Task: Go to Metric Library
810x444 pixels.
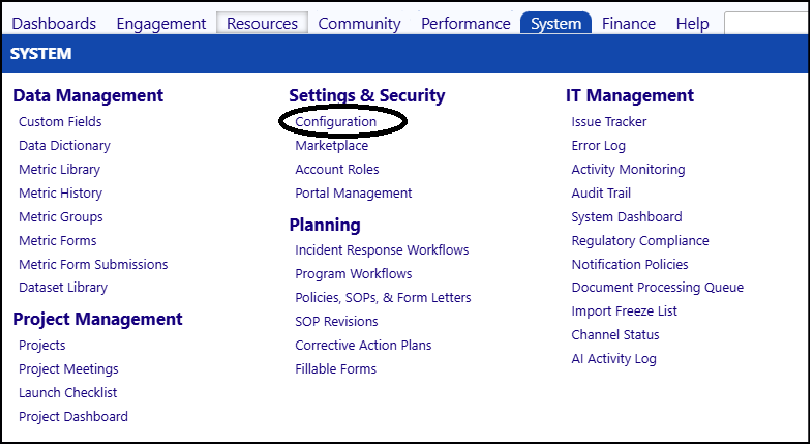Action: tap(59, 170)
